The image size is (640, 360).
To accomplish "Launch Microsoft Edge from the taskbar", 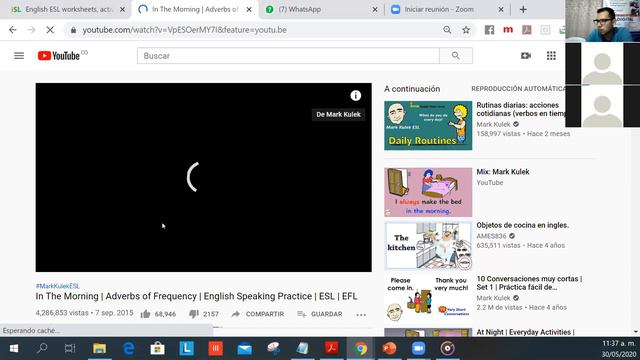I will tap(128, 348).
